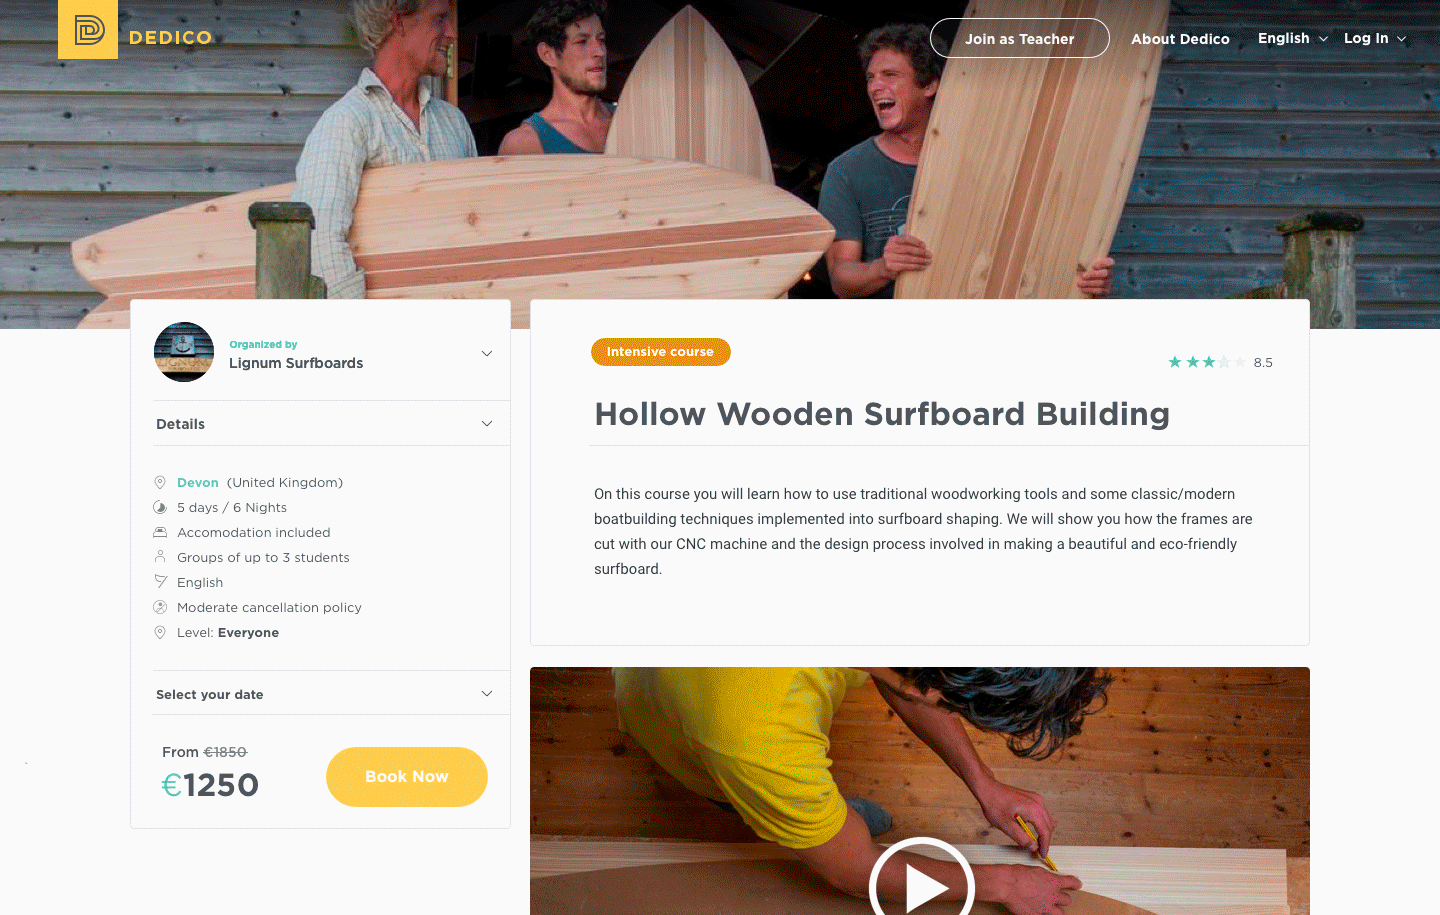Viewport: 1440px width, 915px height.
Task: Click the person icon beside Groups of up to 3
Action: pyautogui.click(x=160, y=557)
